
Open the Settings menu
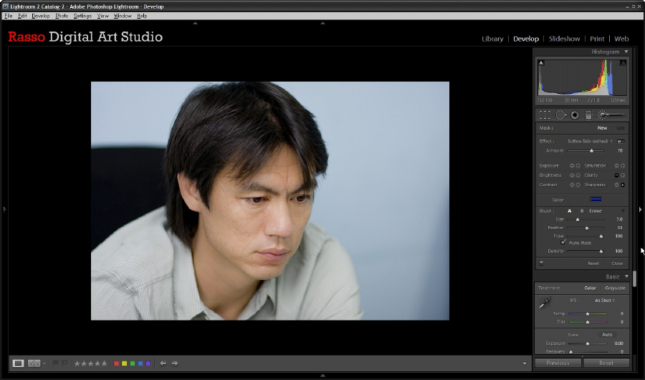point(82,16)
